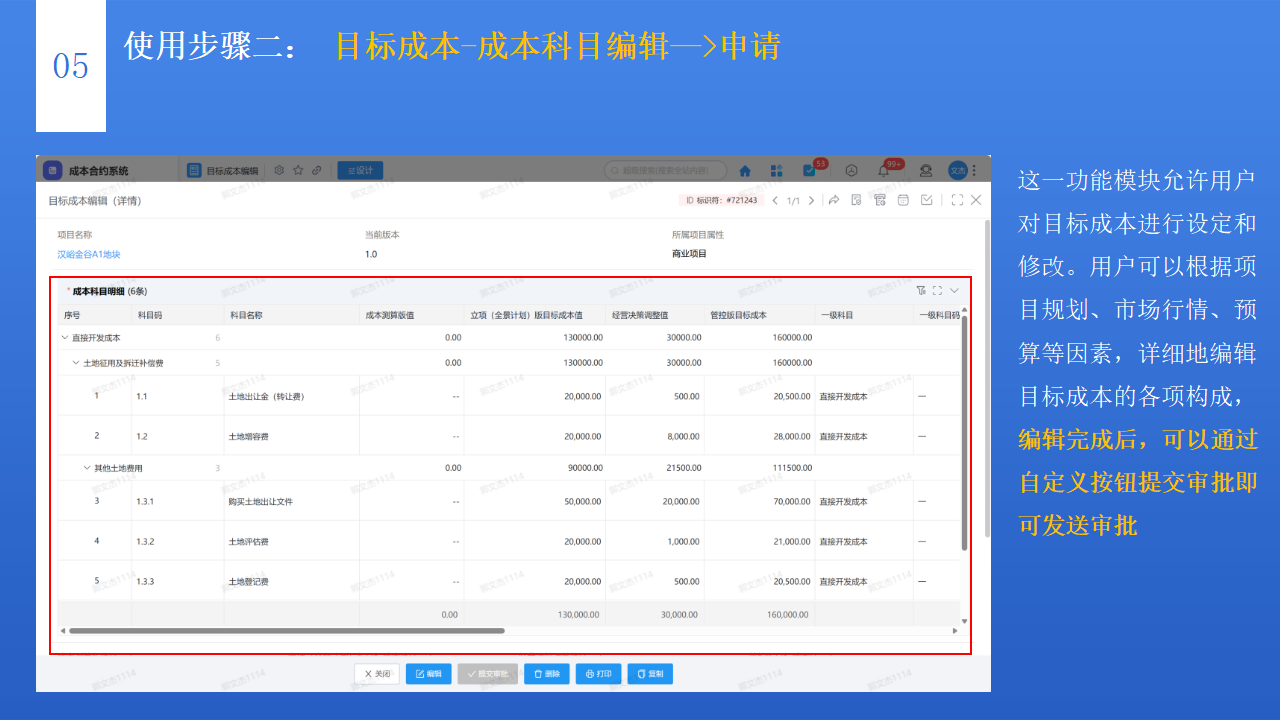1280x720 pixels.
Task: Toggle the favorite star next to 目标成本编辑
Action: click(298, 170)
